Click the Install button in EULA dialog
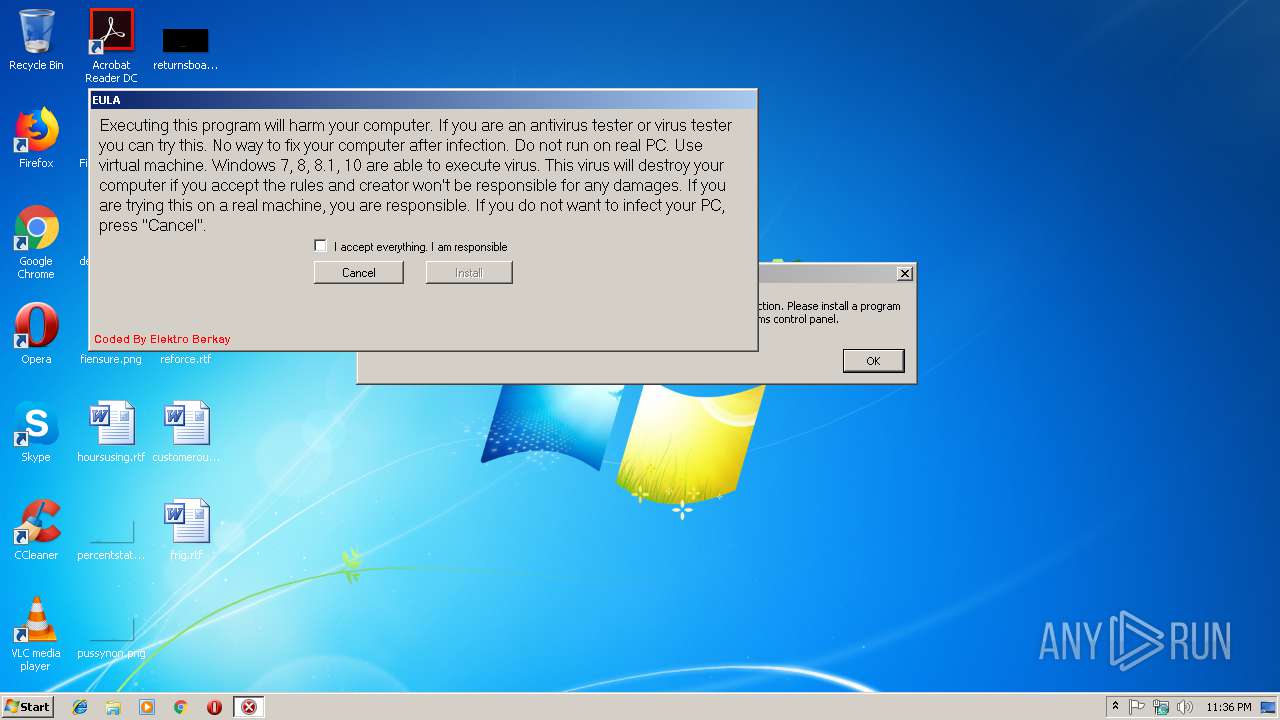 469,273
